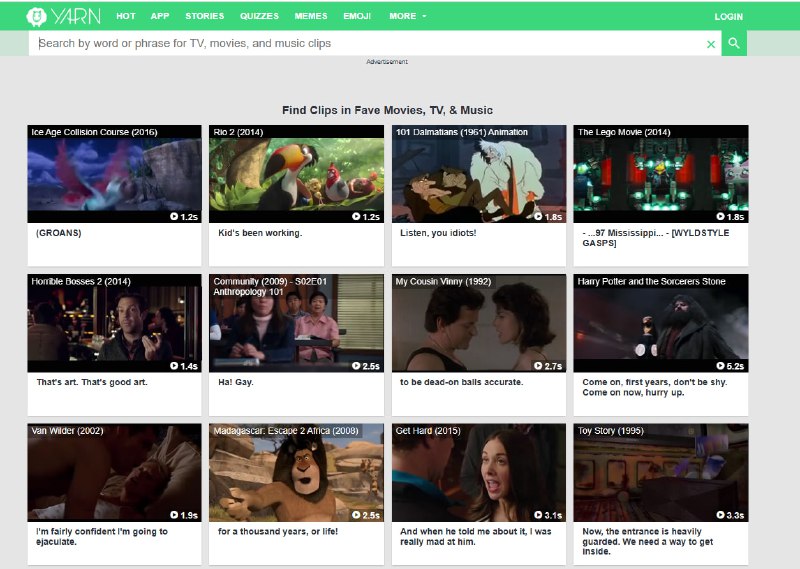The image size is (800, 569).
Task: Clear the search field with the X icon
Action: (x=711, y=44)
